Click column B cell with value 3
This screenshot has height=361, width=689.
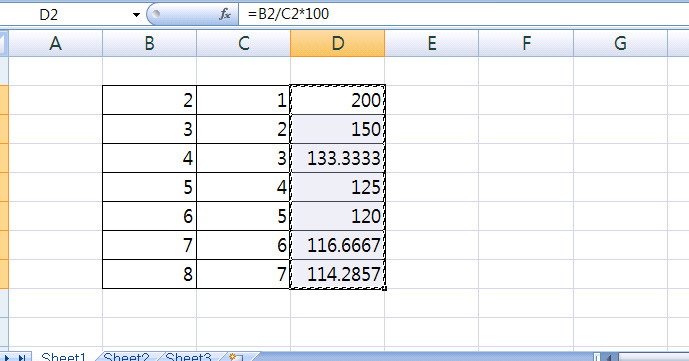(x=149, y=129)
